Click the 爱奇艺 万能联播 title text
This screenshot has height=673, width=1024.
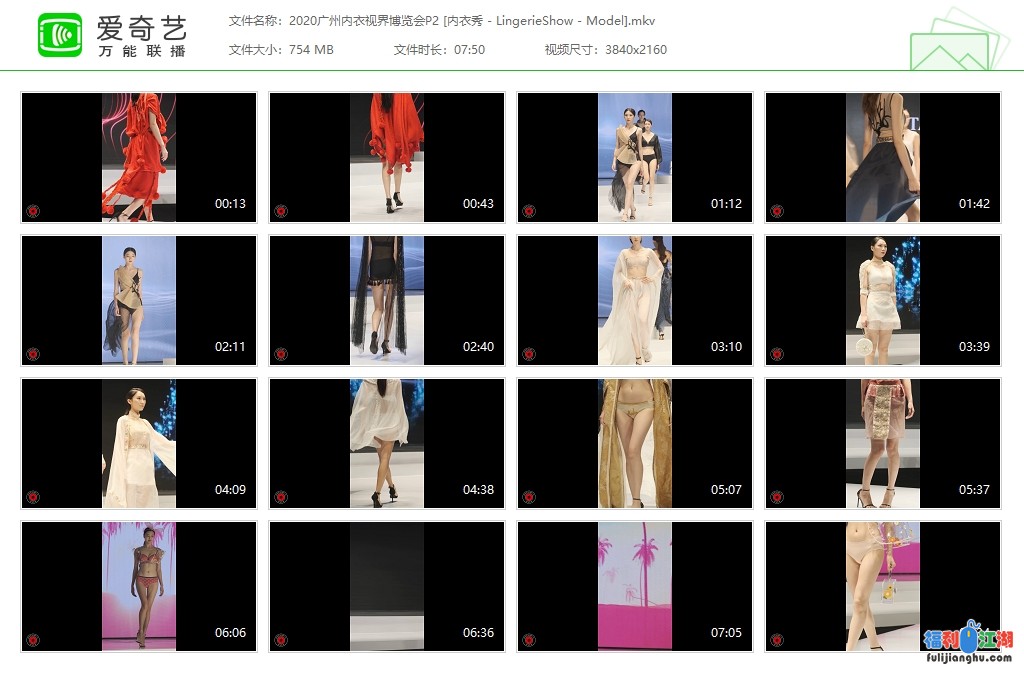click(x=141, y=36)
